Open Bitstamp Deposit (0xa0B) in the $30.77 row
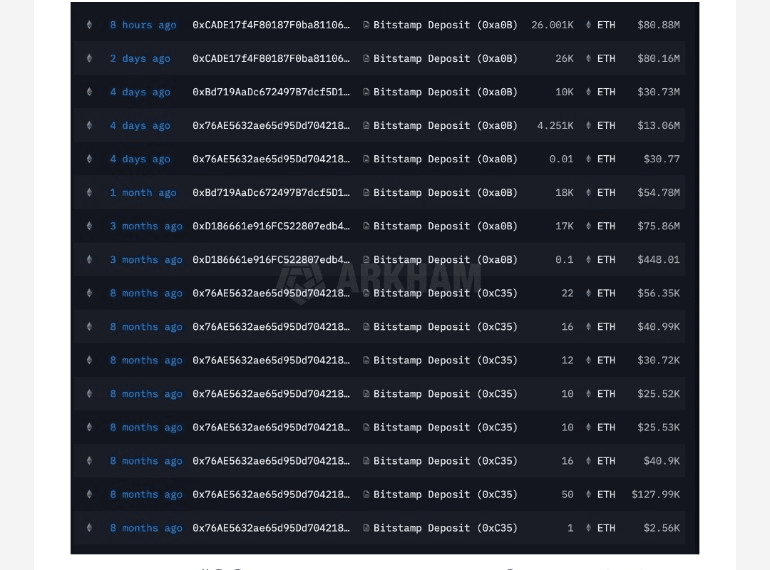 coord(445,159)
